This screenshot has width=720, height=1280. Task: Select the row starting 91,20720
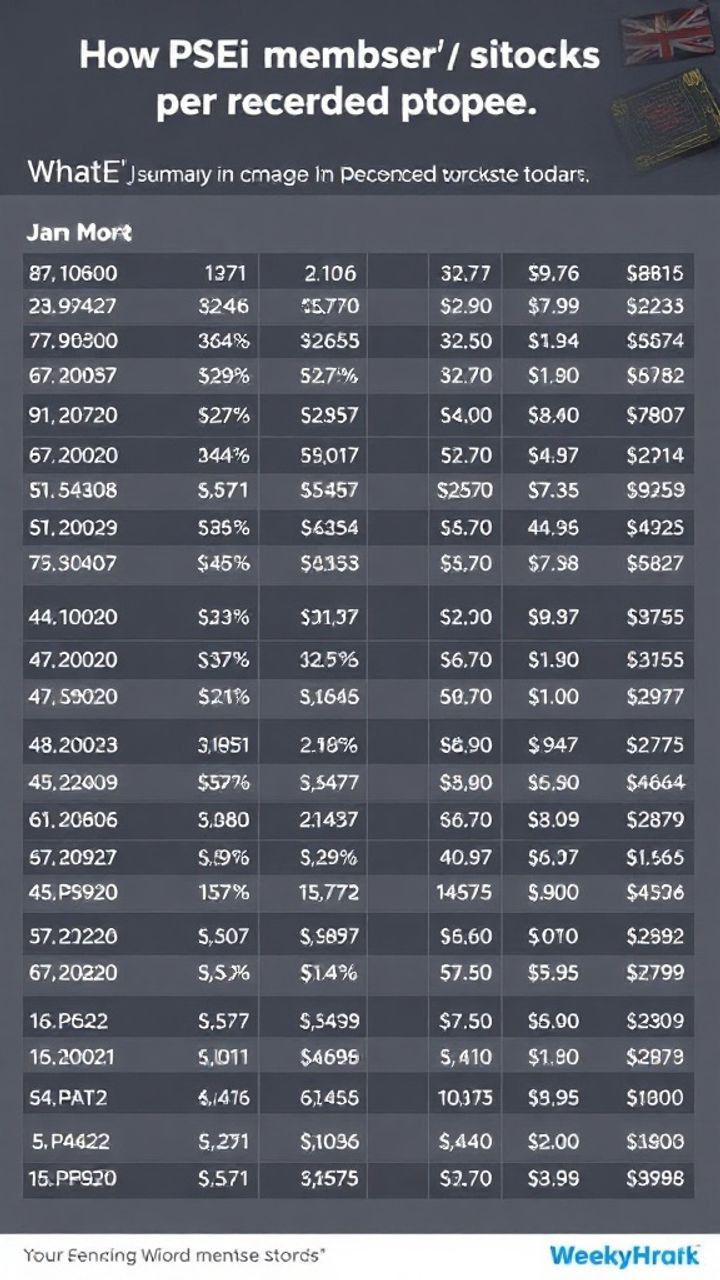click(73, 413)
